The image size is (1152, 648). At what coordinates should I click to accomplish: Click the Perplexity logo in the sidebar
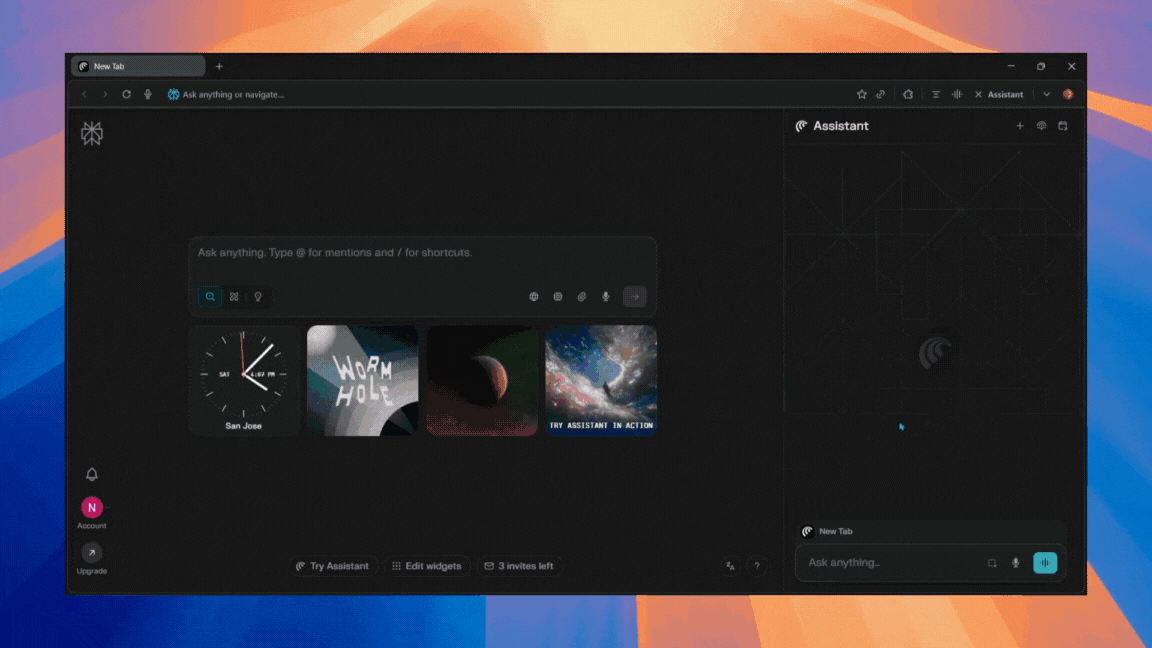coord(92,133)
